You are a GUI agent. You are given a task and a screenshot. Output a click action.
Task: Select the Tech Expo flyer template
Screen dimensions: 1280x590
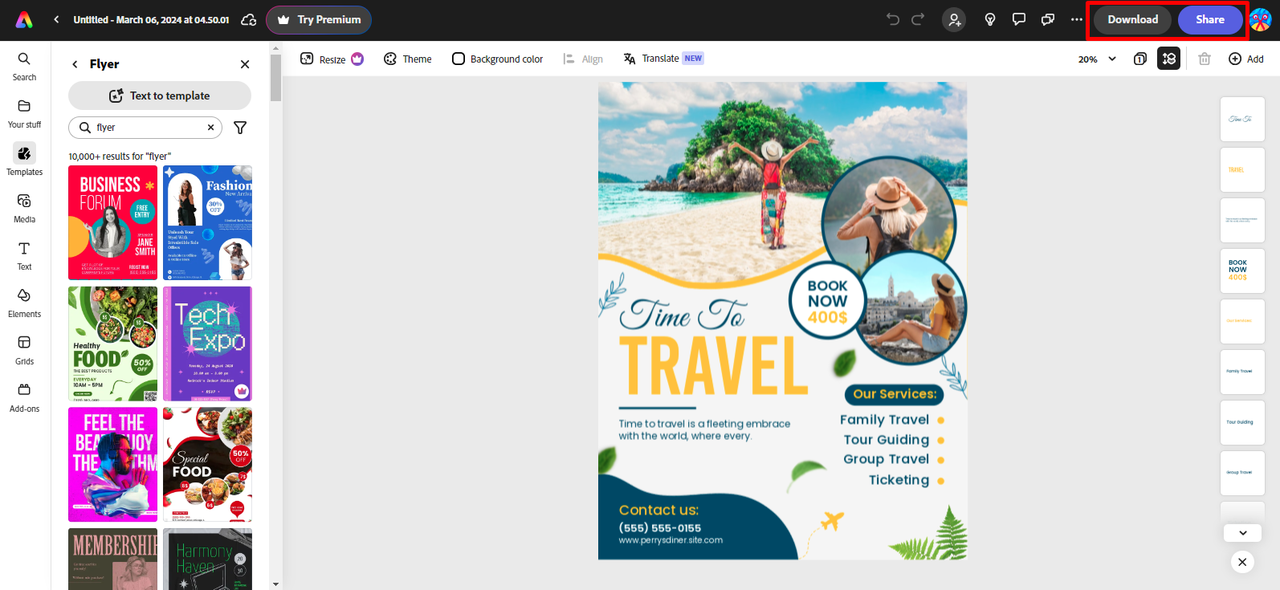click(208, 344)
